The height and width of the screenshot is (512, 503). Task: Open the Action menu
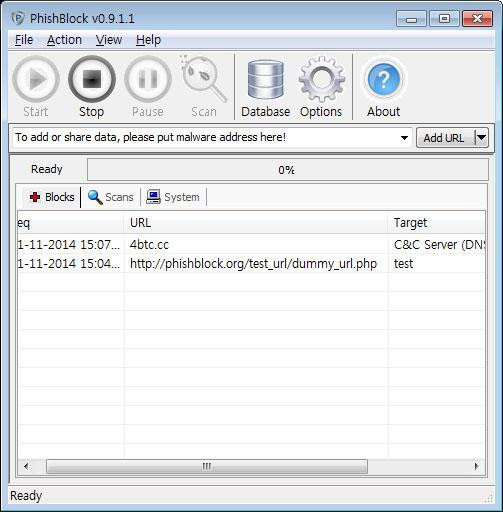click(x=64, y=40)
